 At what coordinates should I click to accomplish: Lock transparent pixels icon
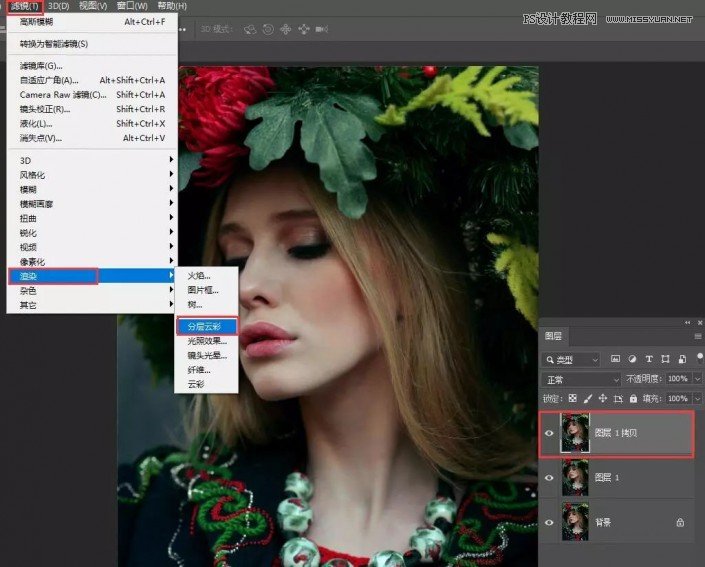click(572, 398)
